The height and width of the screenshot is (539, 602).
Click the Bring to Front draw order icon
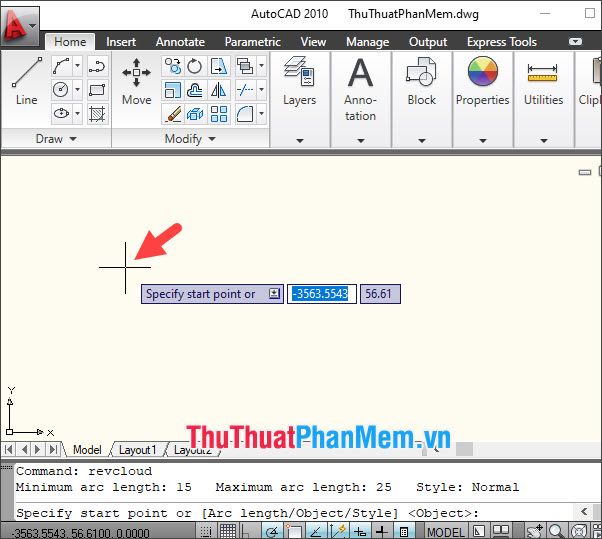coord(245,66)
